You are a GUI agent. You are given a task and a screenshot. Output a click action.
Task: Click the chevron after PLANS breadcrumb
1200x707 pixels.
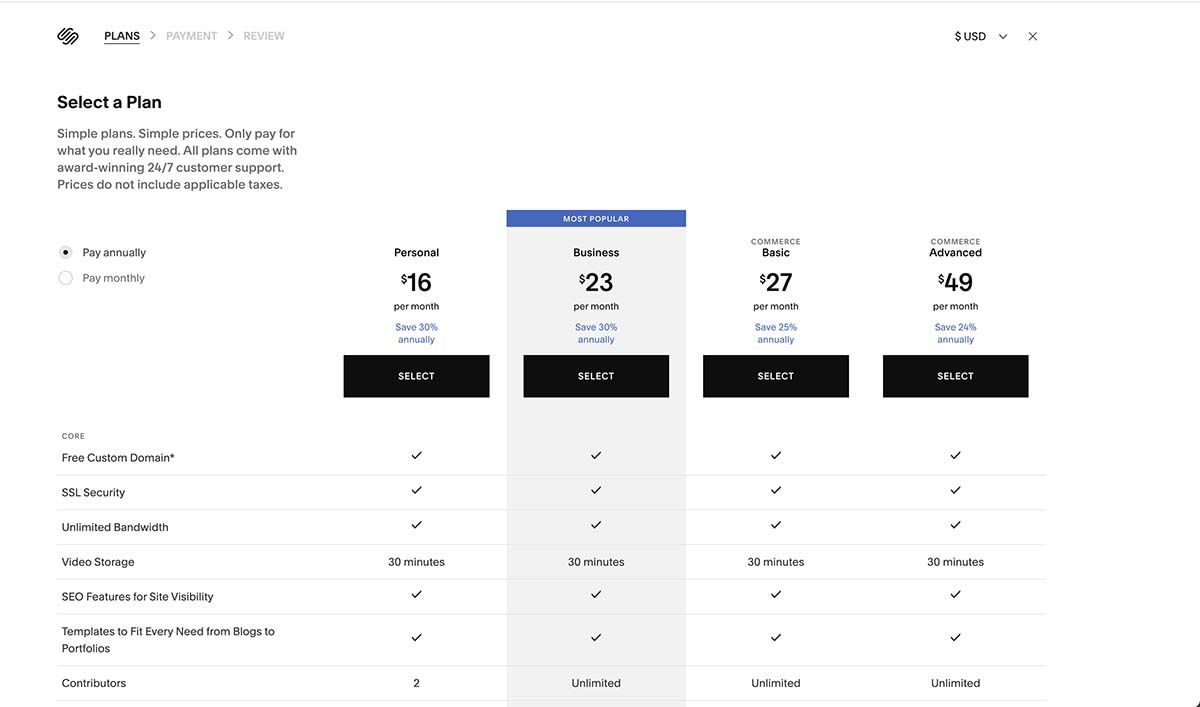[152, 34]
